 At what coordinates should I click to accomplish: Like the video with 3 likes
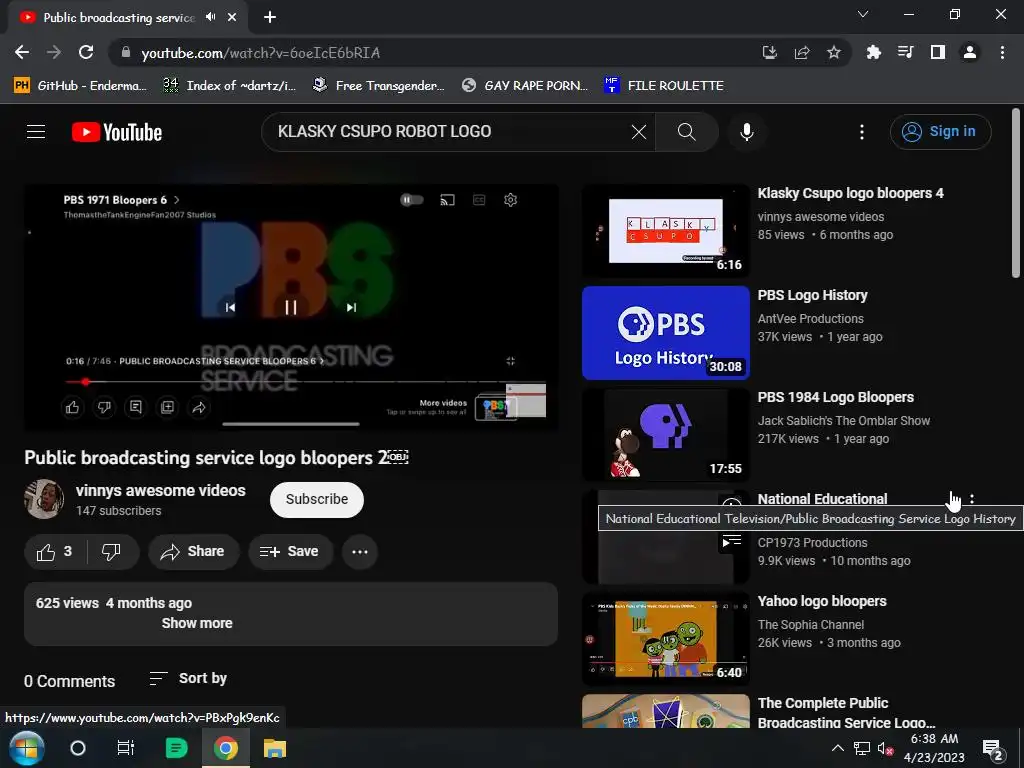[x=56, y=552]
